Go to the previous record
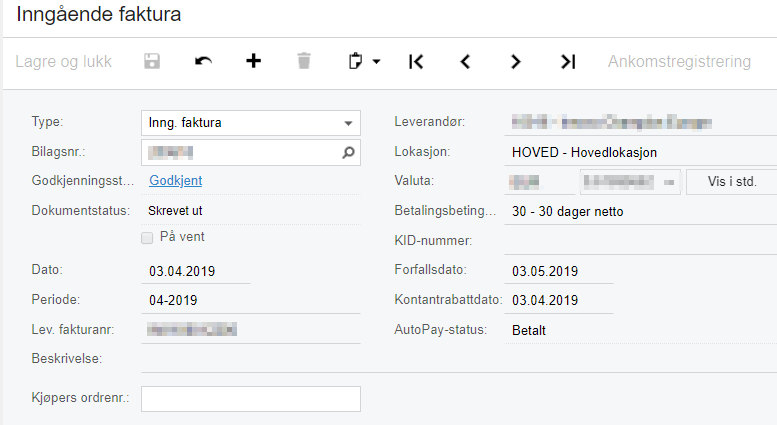 [x=465, y=61]
